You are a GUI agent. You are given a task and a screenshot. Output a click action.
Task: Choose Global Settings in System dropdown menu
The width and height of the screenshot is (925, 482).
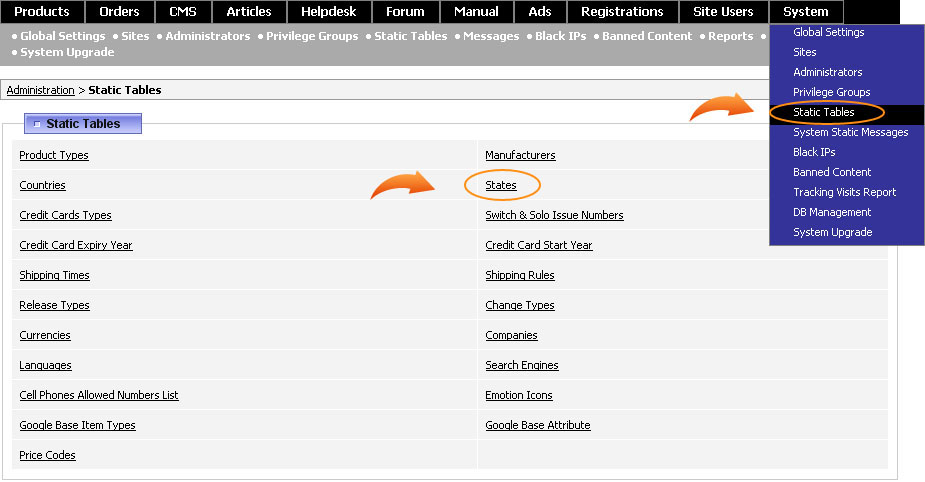pos(828,32)
